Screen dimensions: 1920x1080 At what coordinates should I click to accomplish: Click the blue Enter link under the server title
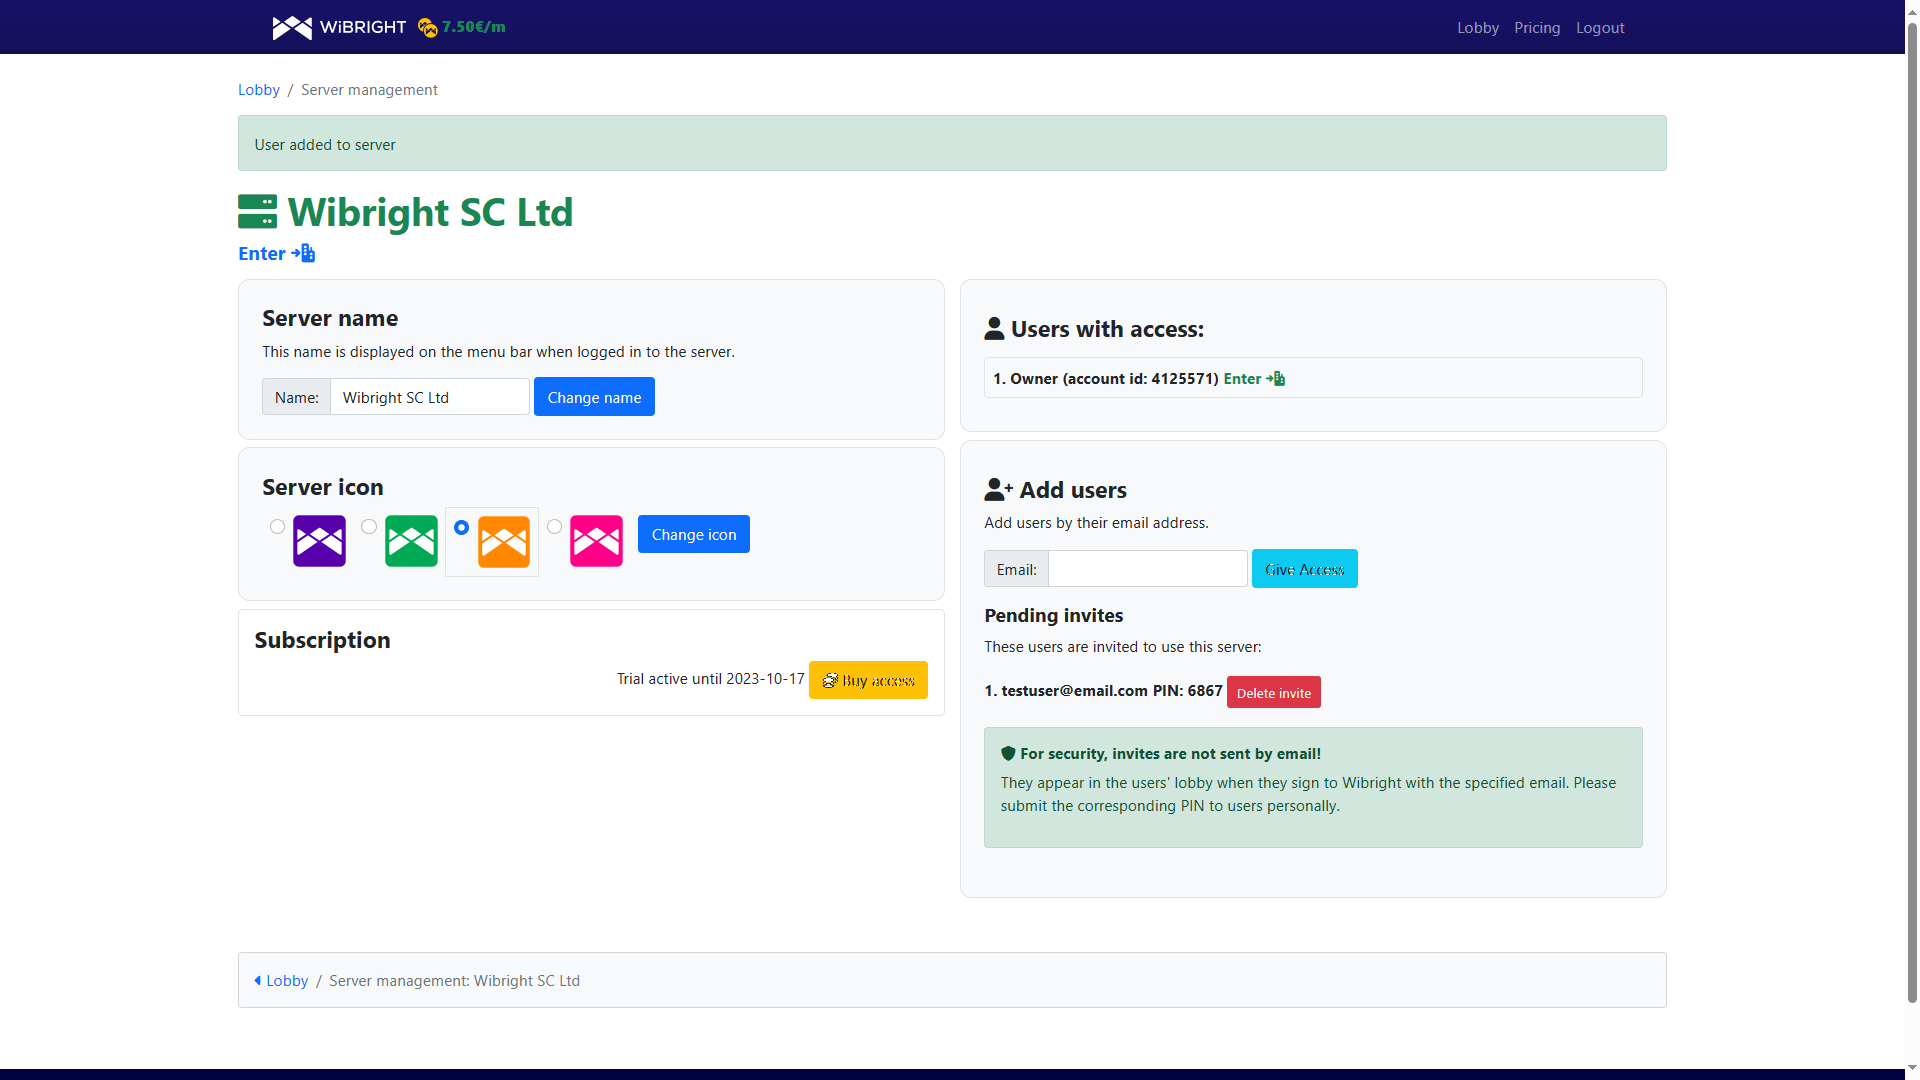click(x=277, y=254)
